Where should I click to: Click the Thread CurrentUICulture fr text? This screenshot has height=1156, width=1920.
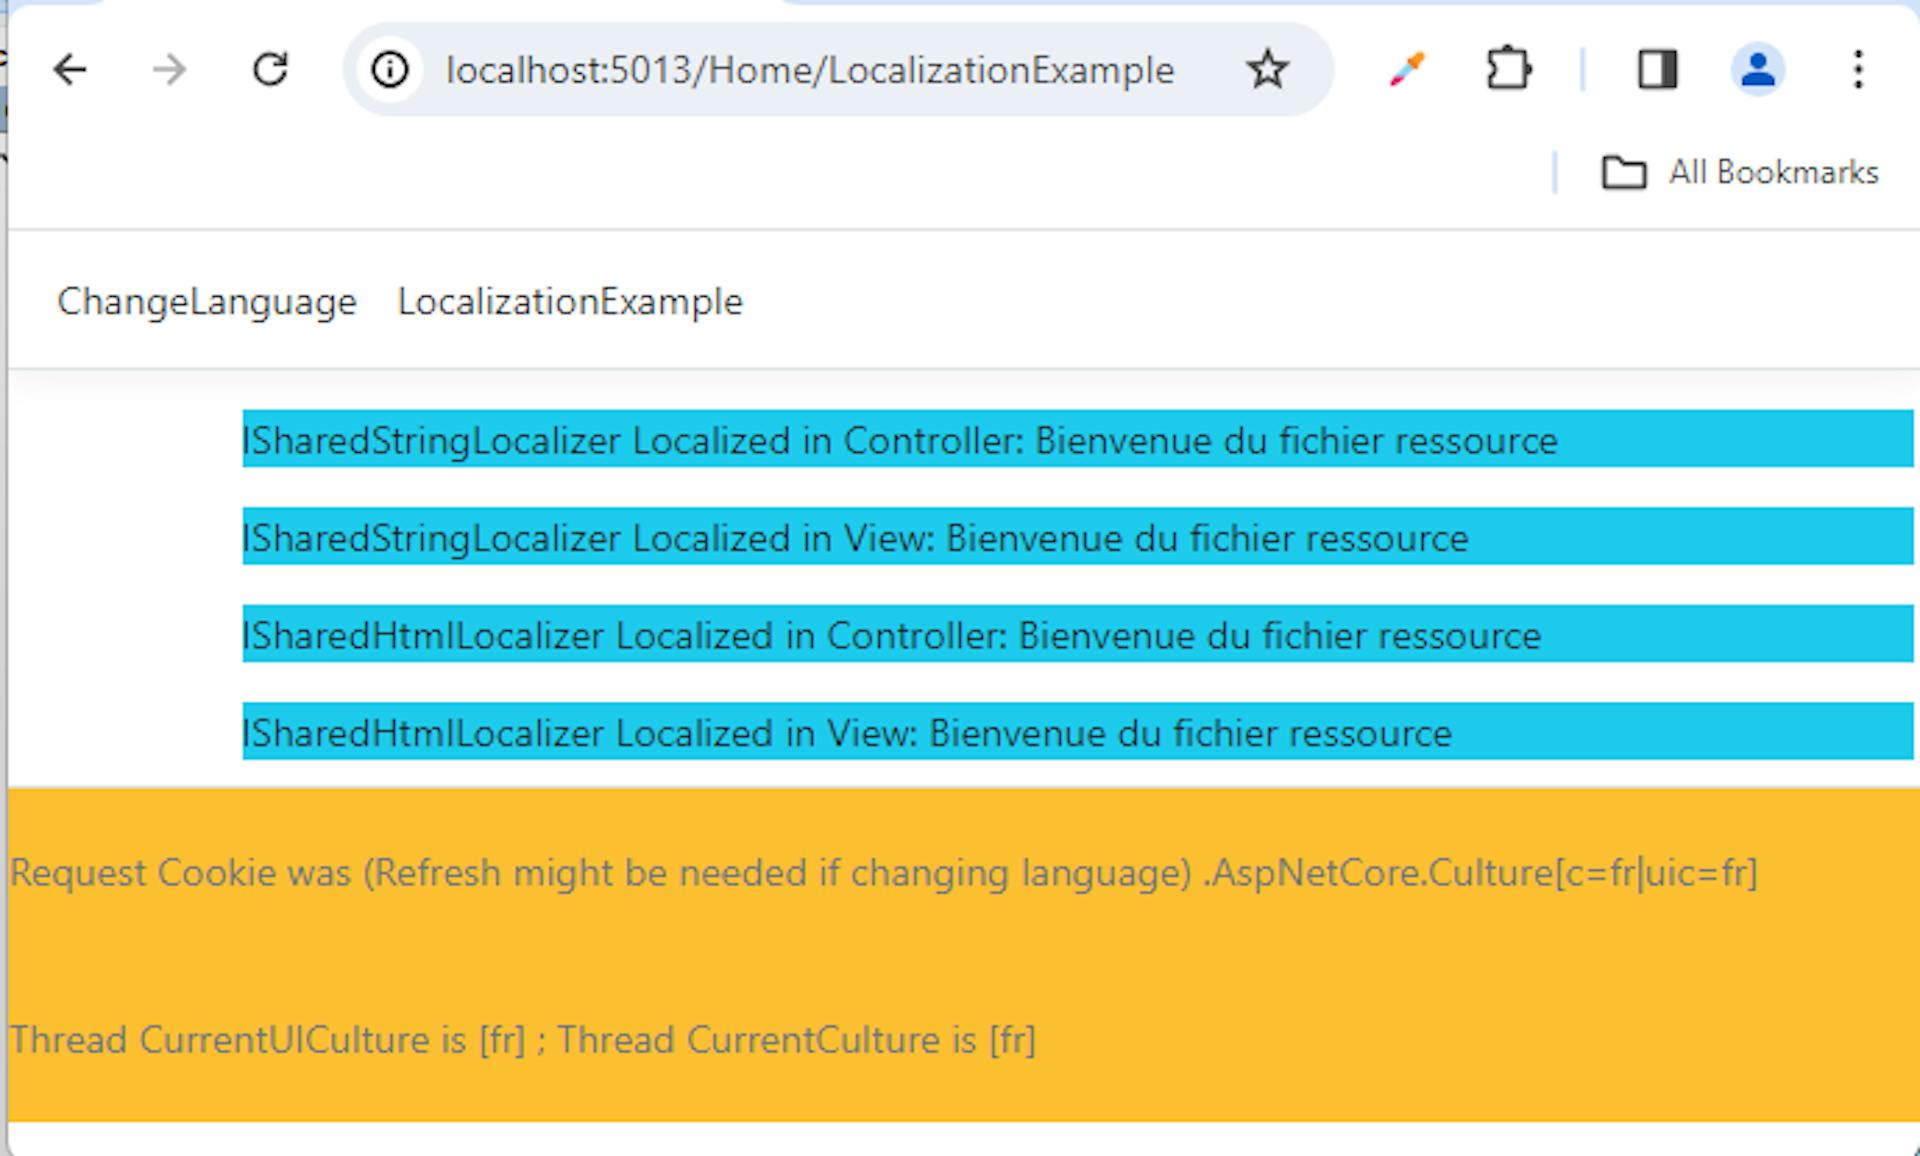pyautogui.click(x=520, y=1039)
